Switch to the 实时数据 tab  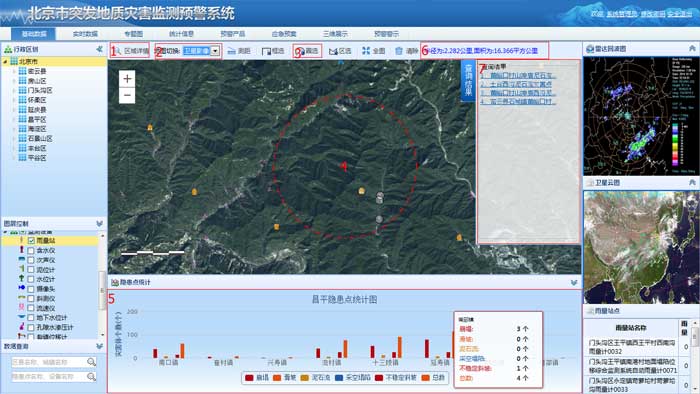[85, 34]
